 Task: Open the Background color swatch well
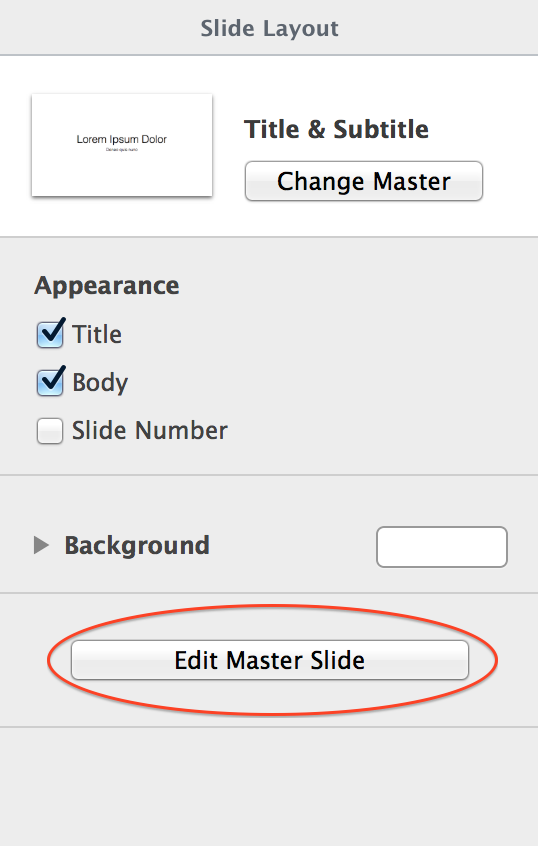(x=441, y=547)
